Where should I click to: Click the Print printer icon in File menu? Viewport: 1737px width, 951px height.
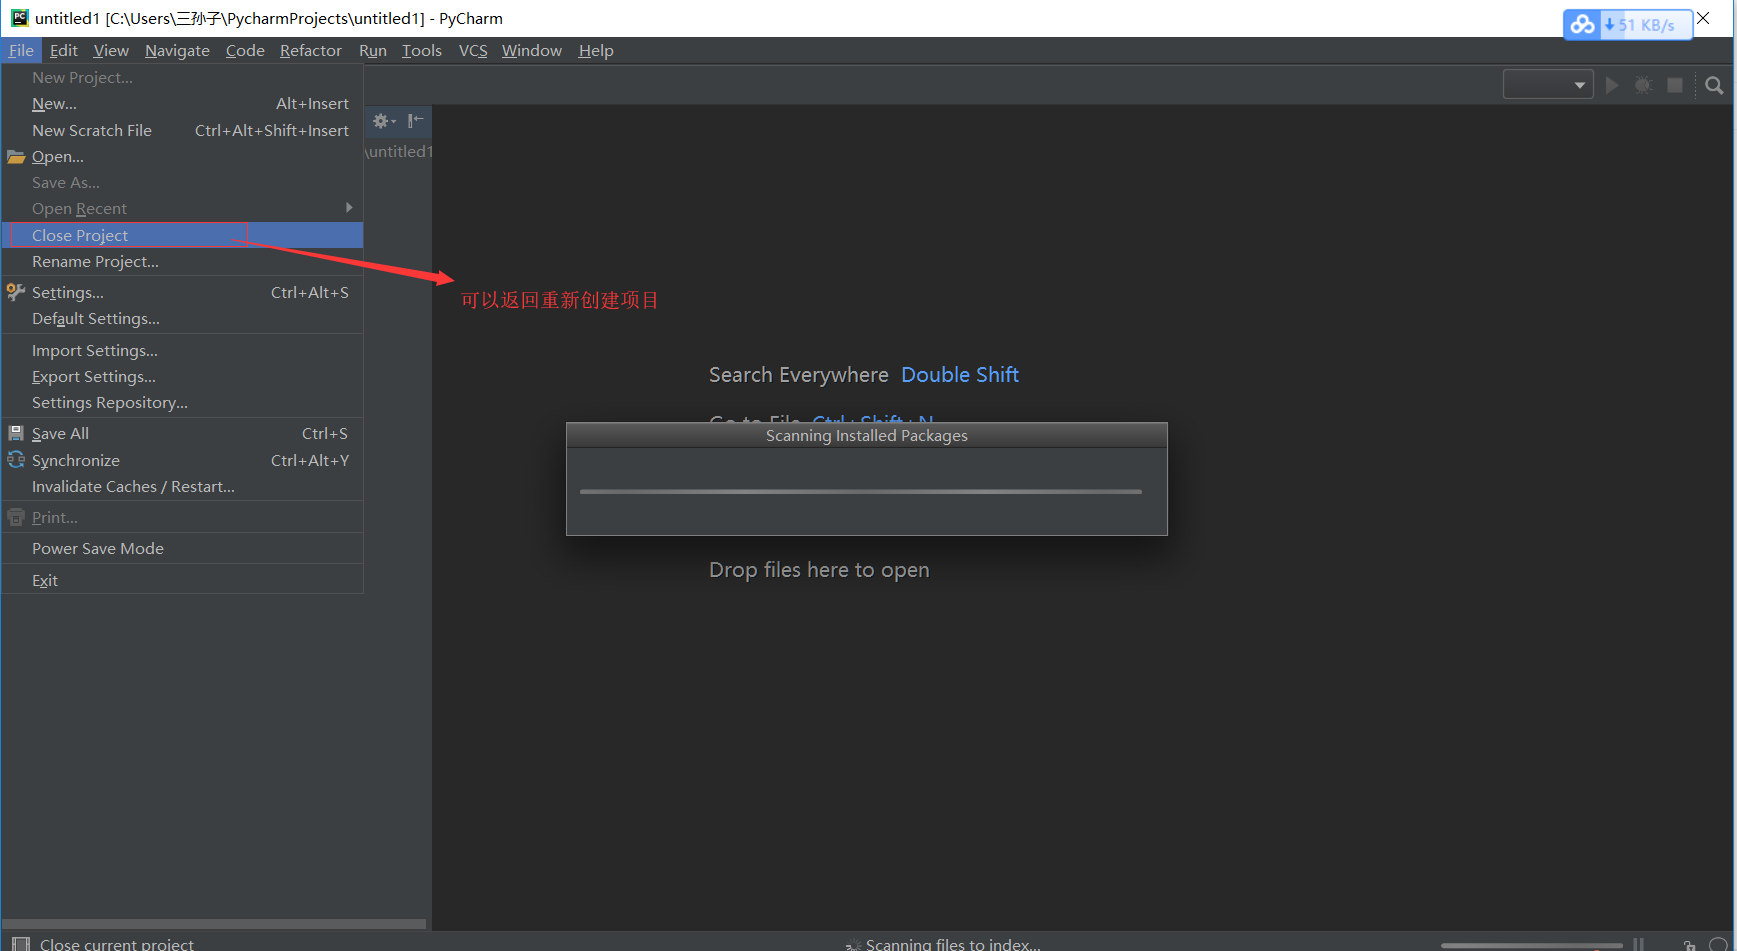point(16,517)
